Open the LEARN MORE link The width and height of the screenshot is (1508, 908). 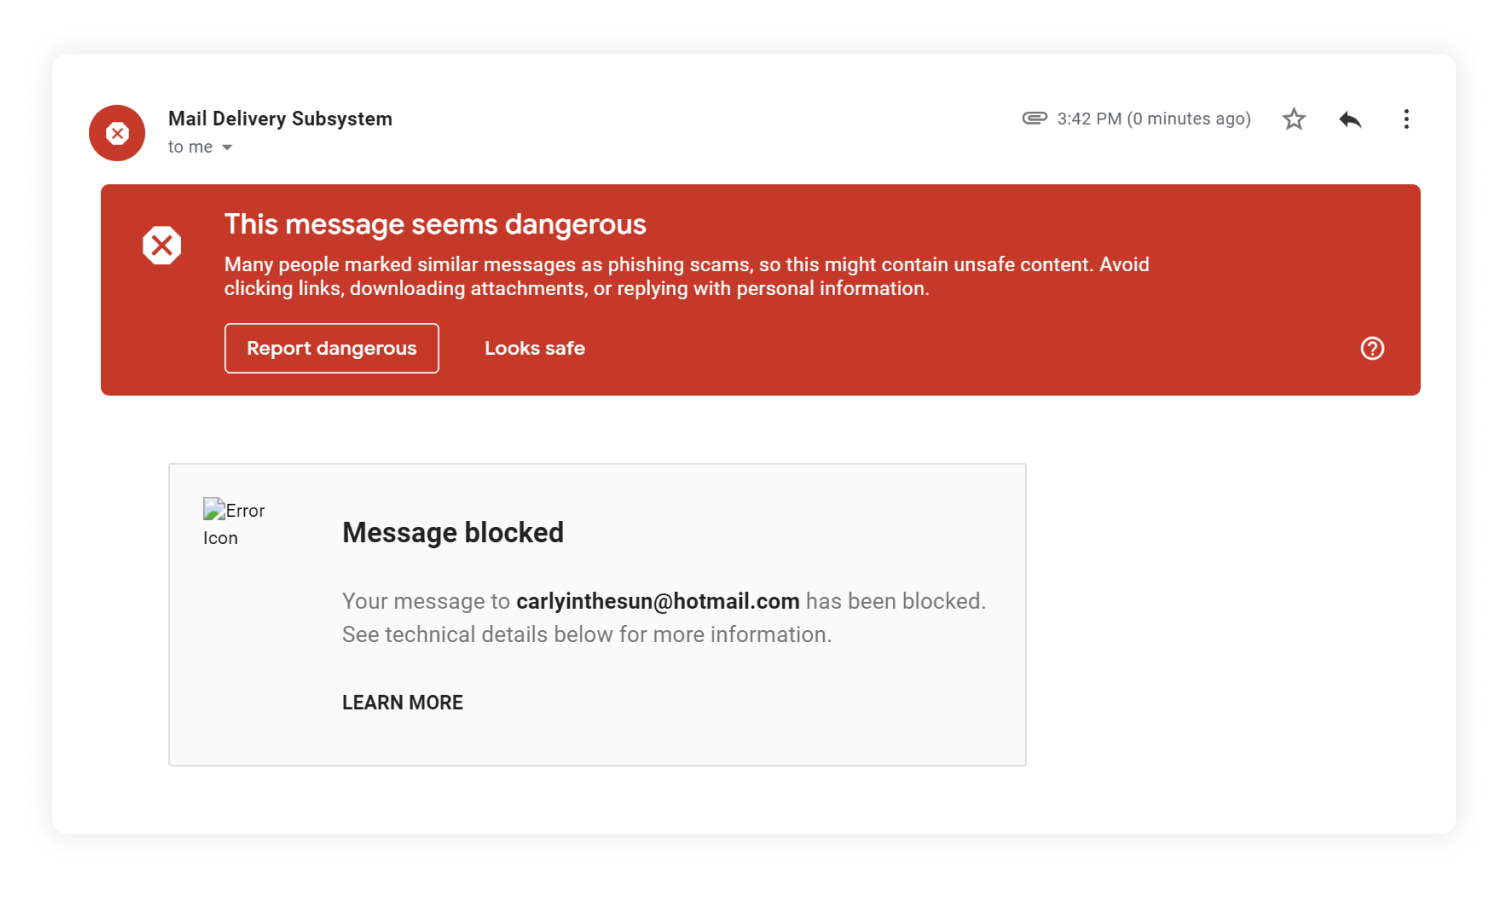point(402,703)
